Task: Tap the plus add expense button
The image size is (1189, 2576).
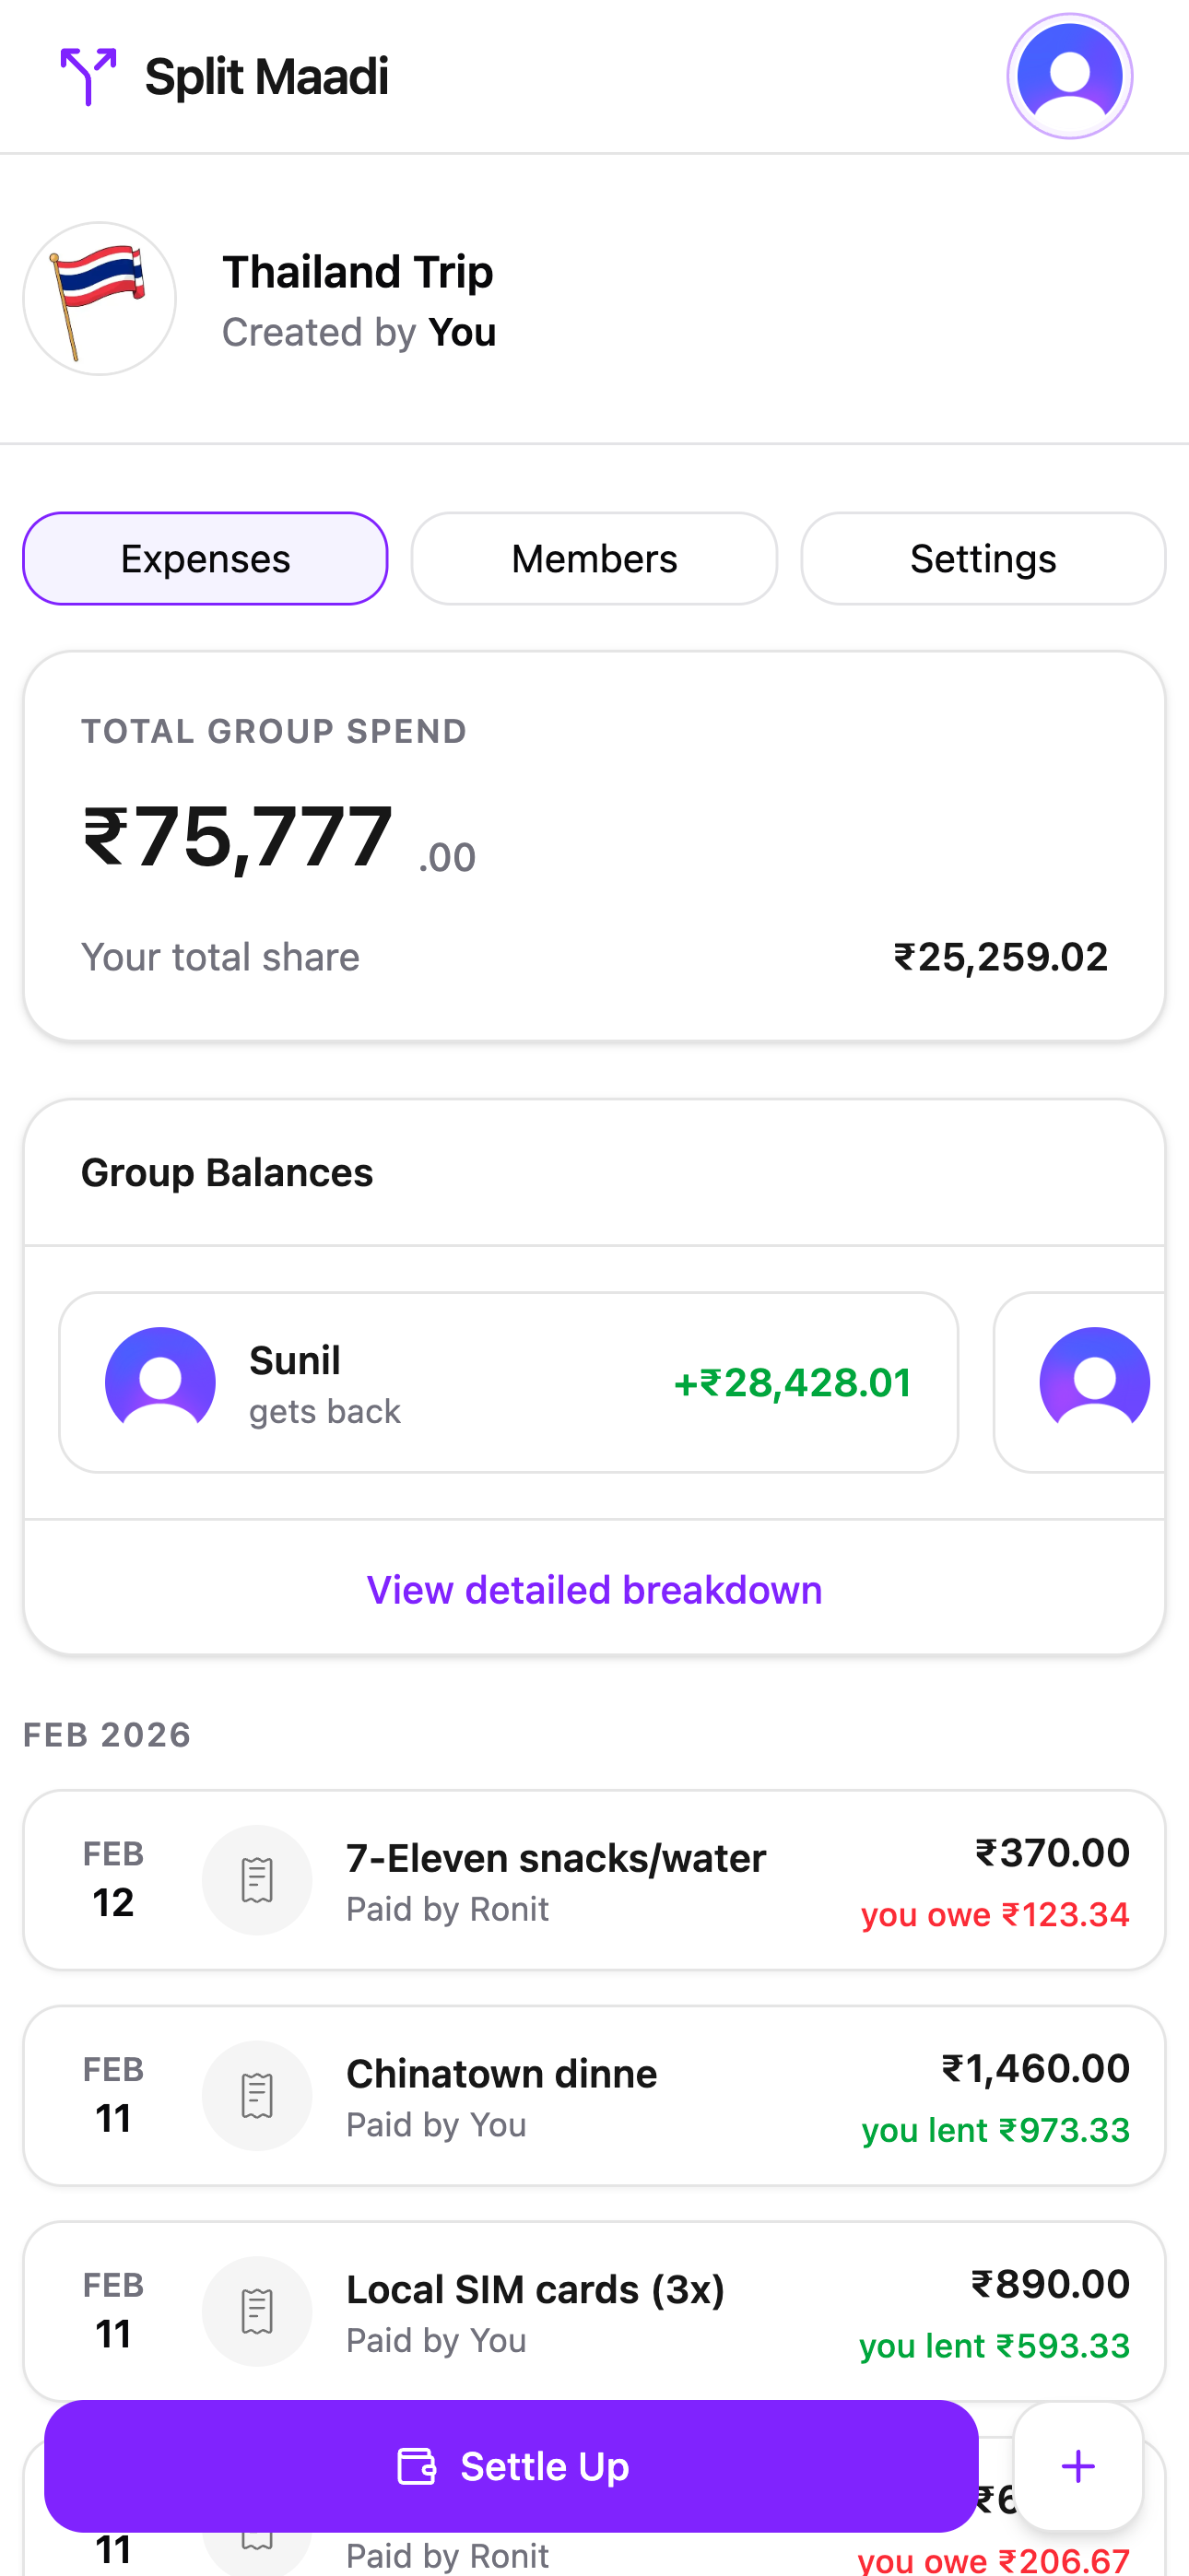Action: click(1077, 2466)
